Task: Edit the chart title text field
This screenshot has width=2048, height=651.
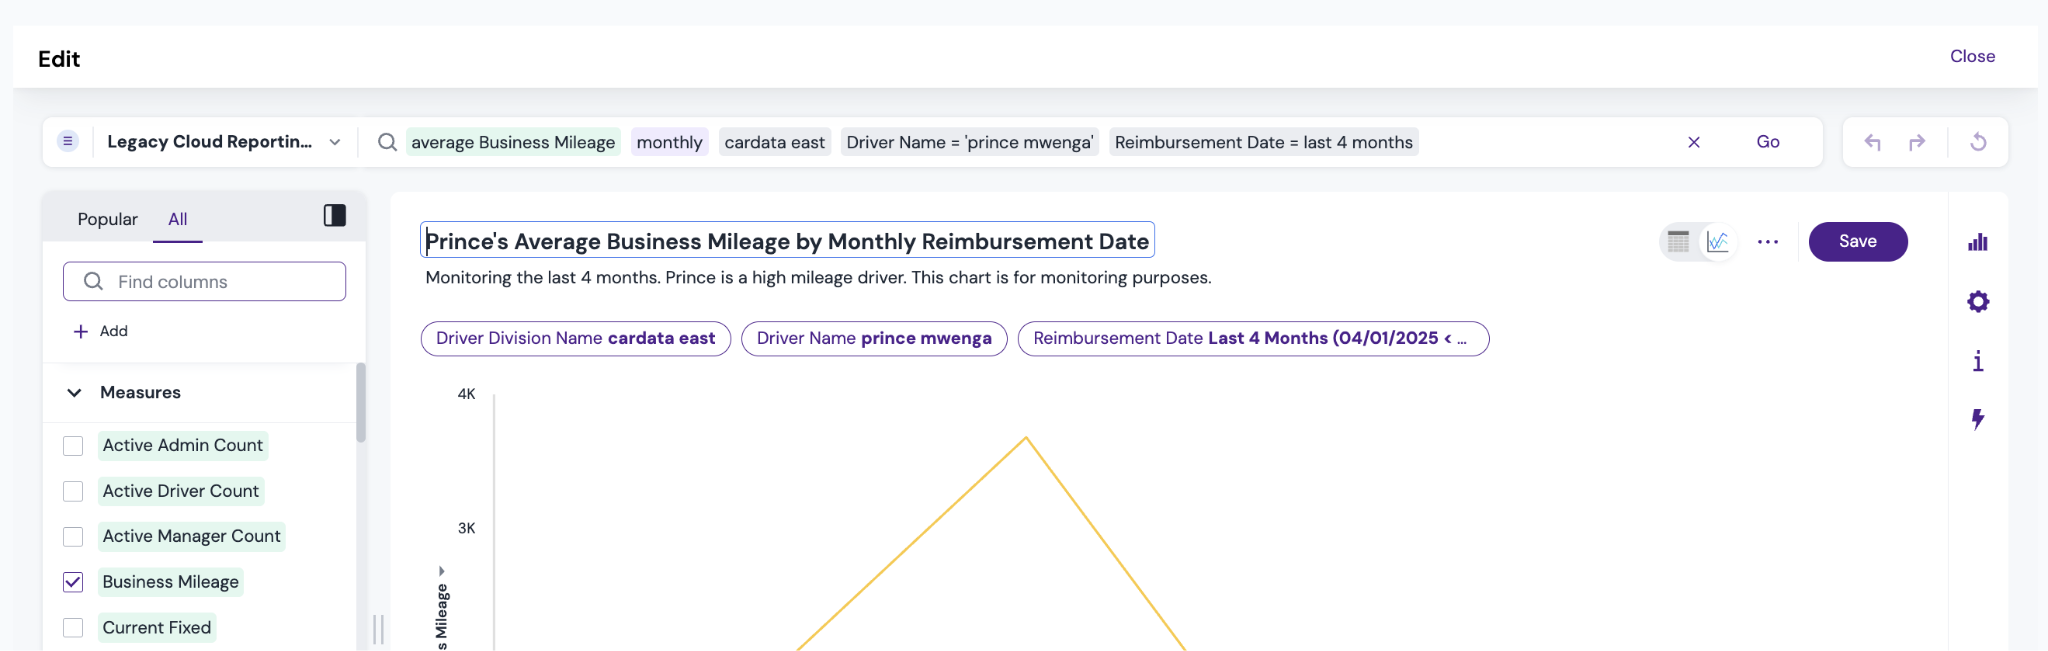Action: coord(787,241)
